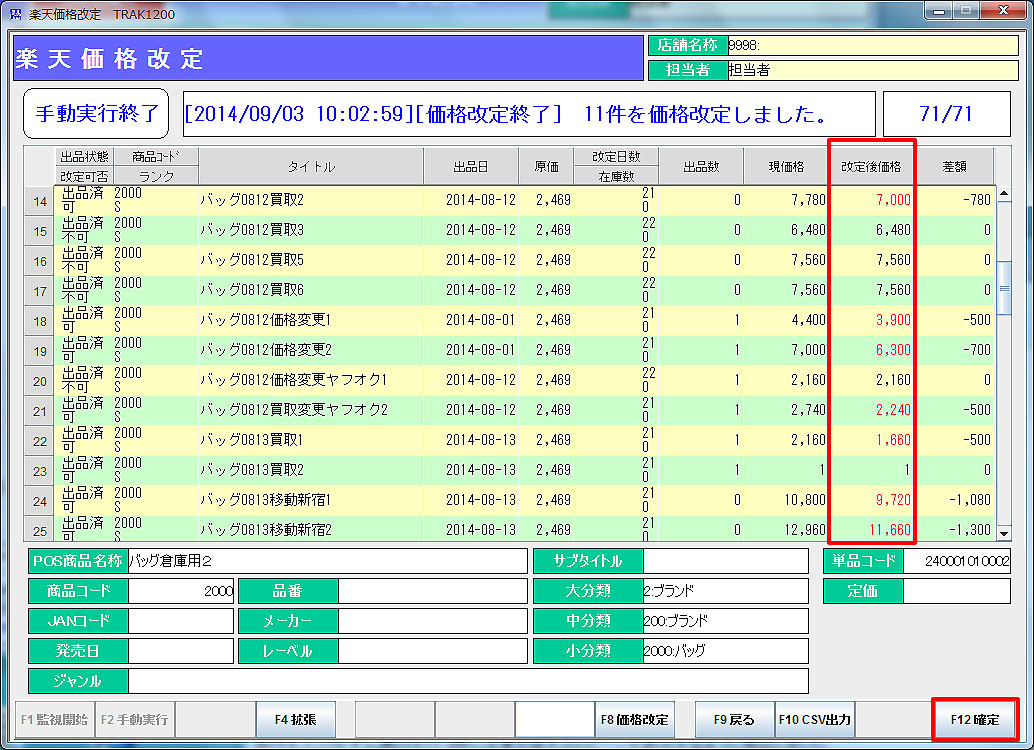Select row 18 バッグ0812価格変更1
This screenshot has height=750, width=1034.
pos(310,320)
